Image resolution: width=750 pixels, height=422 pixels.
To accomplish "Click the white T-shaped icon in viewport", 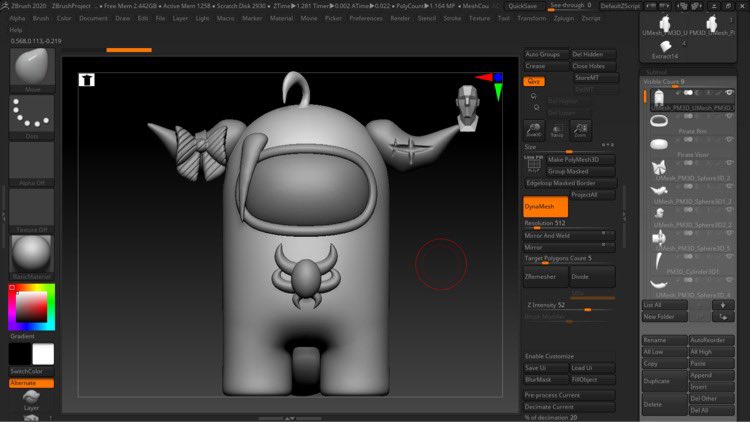I will click(x=87, y=79).
